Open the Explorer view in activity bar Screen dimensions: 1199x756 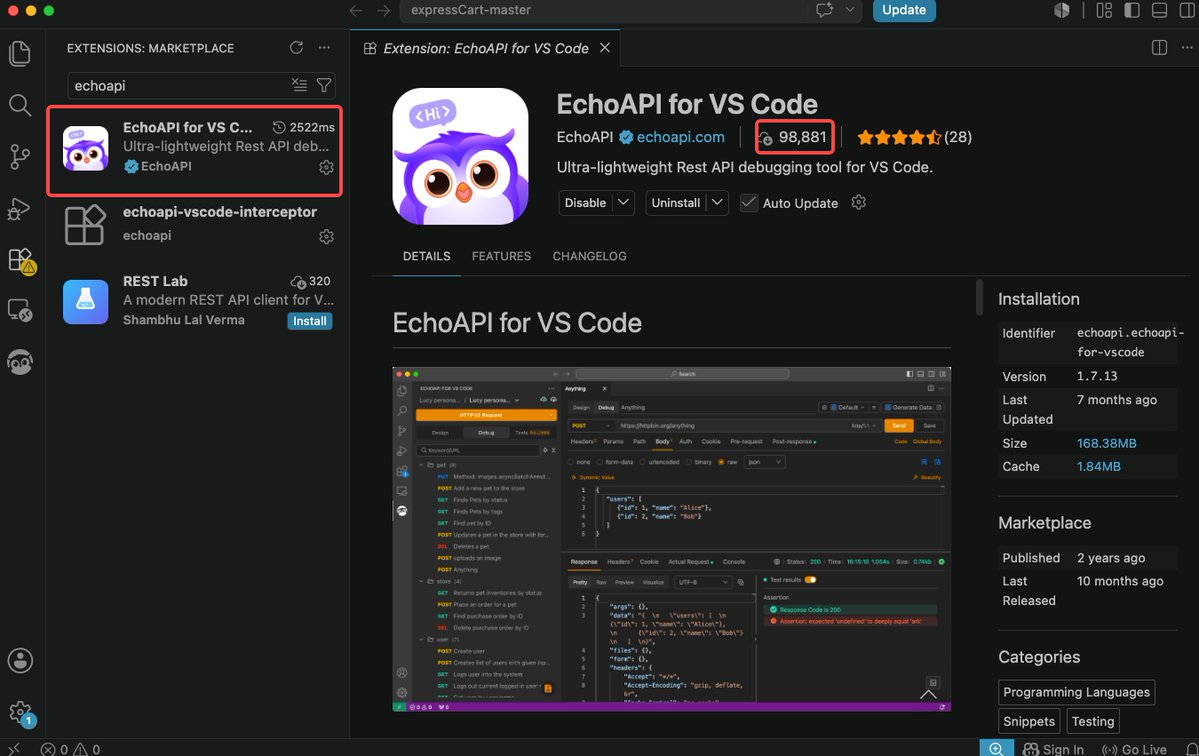(20, 54)
